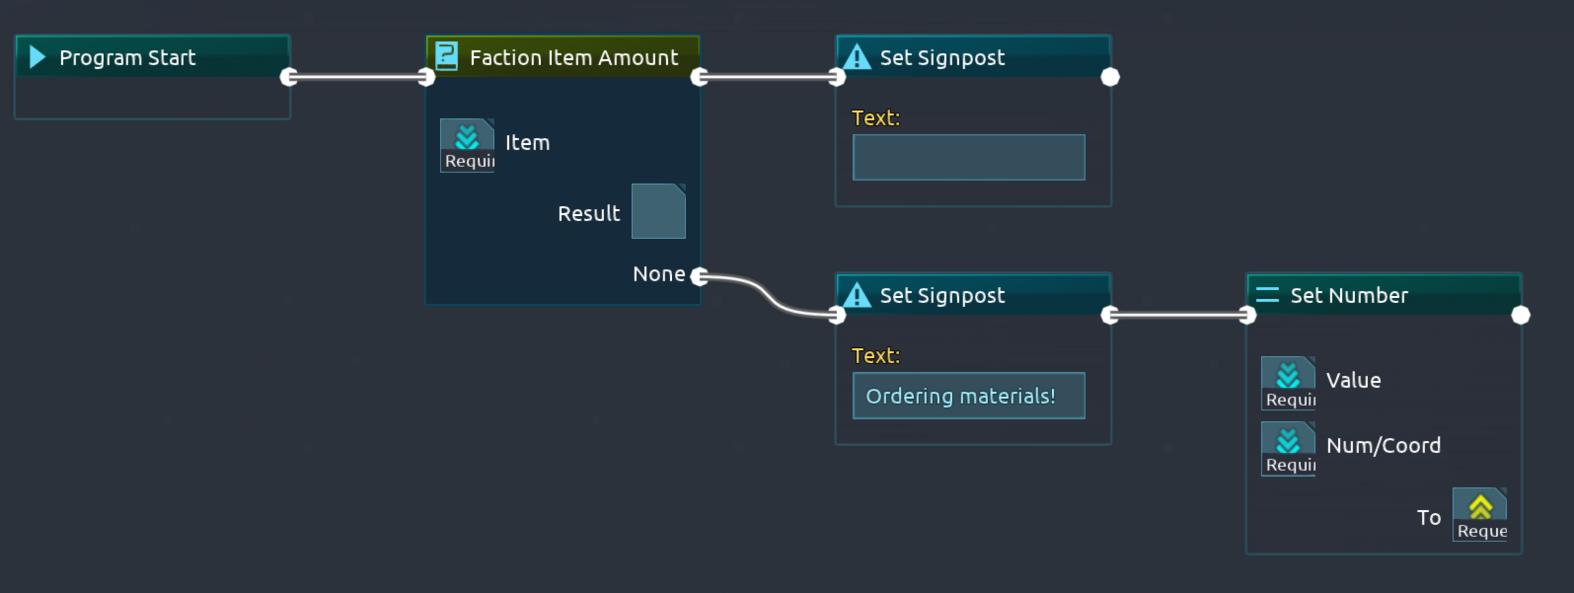The height and width of the screenshot is (593, 1574).
Task: Select the Faction Item Amount document icon
Action: coord(445,57)
